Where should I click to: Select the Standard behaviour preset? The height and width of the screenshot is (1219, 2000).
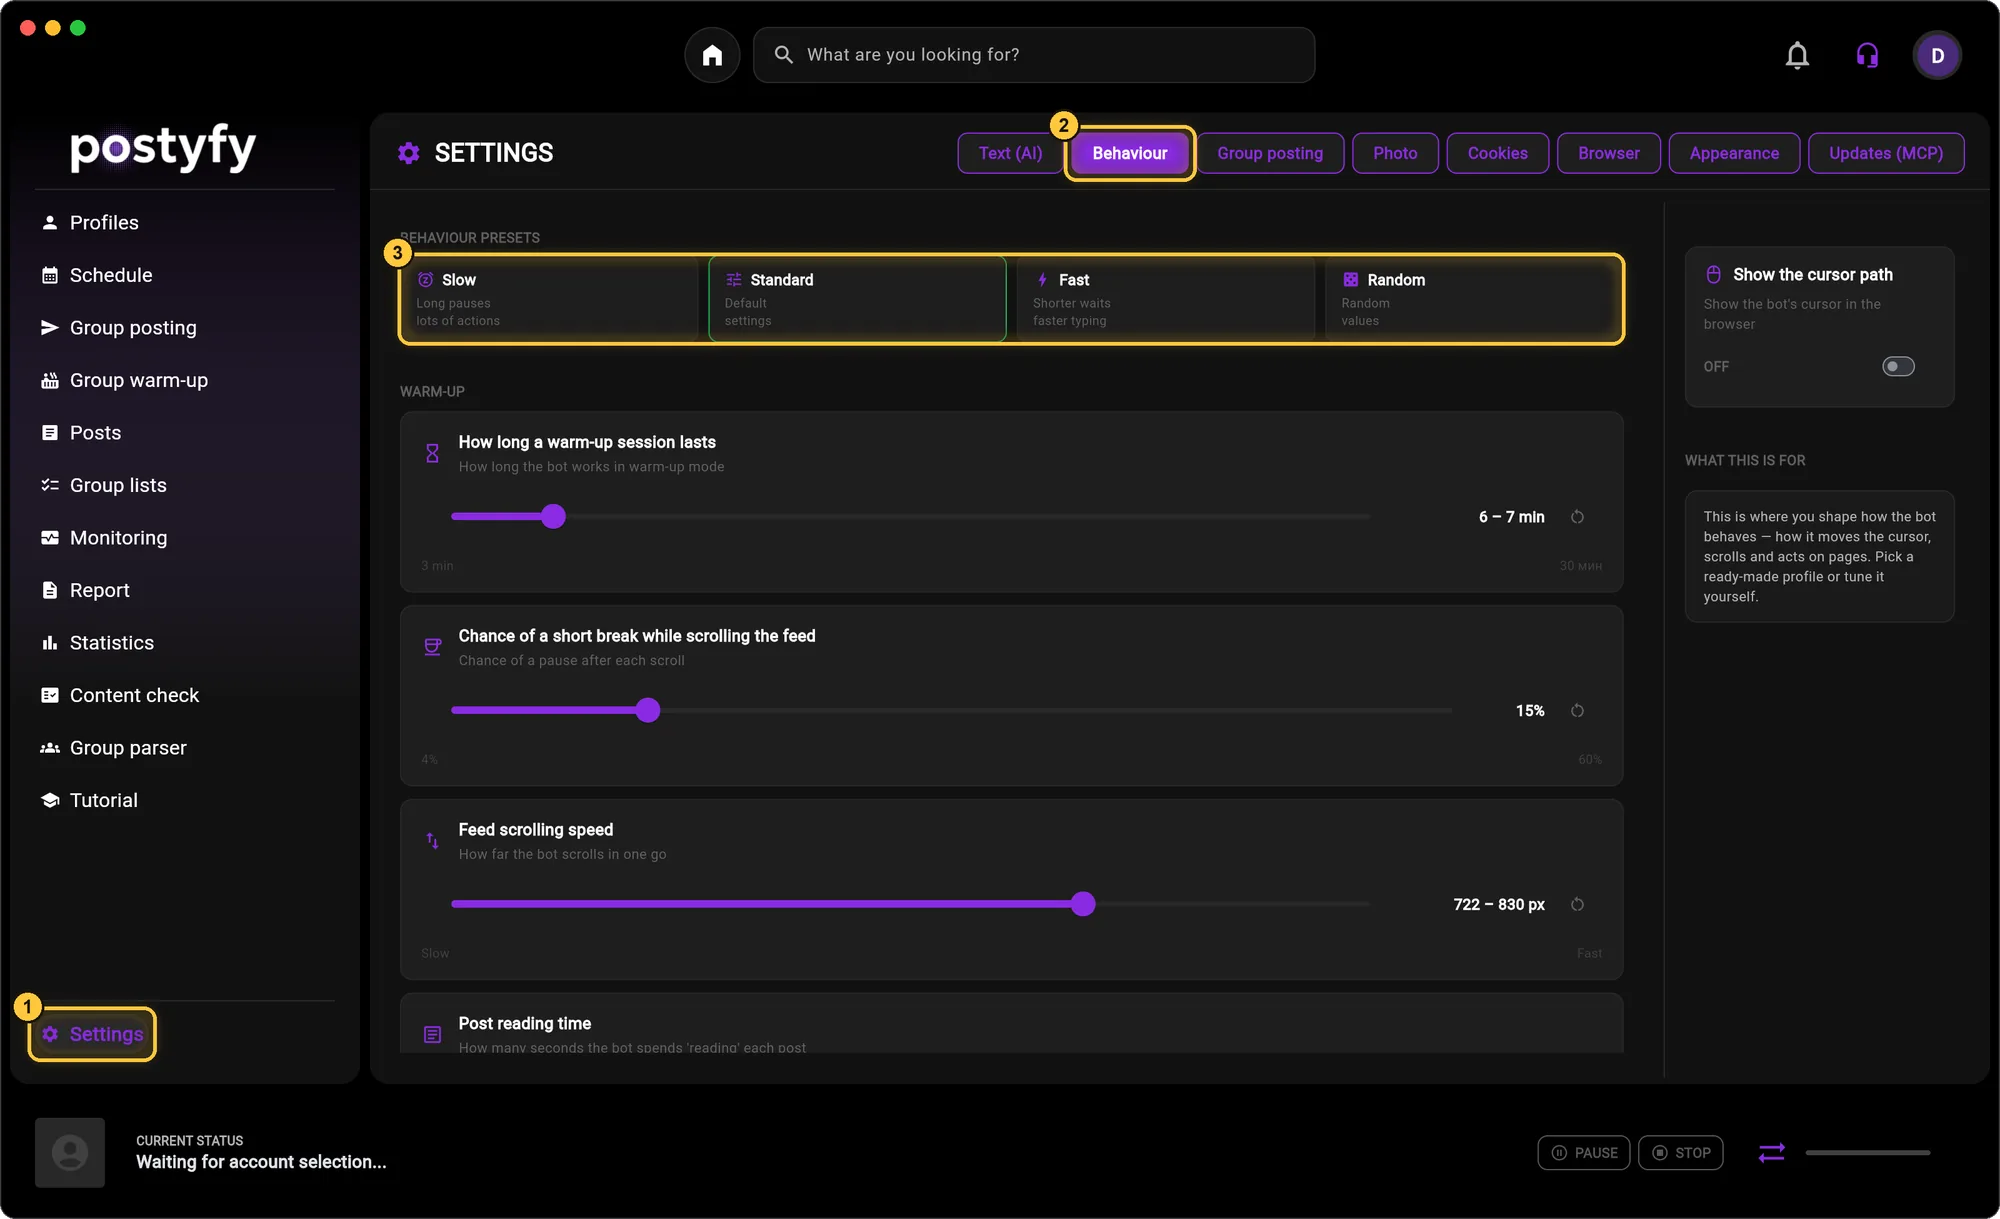[x=857, y=299]
